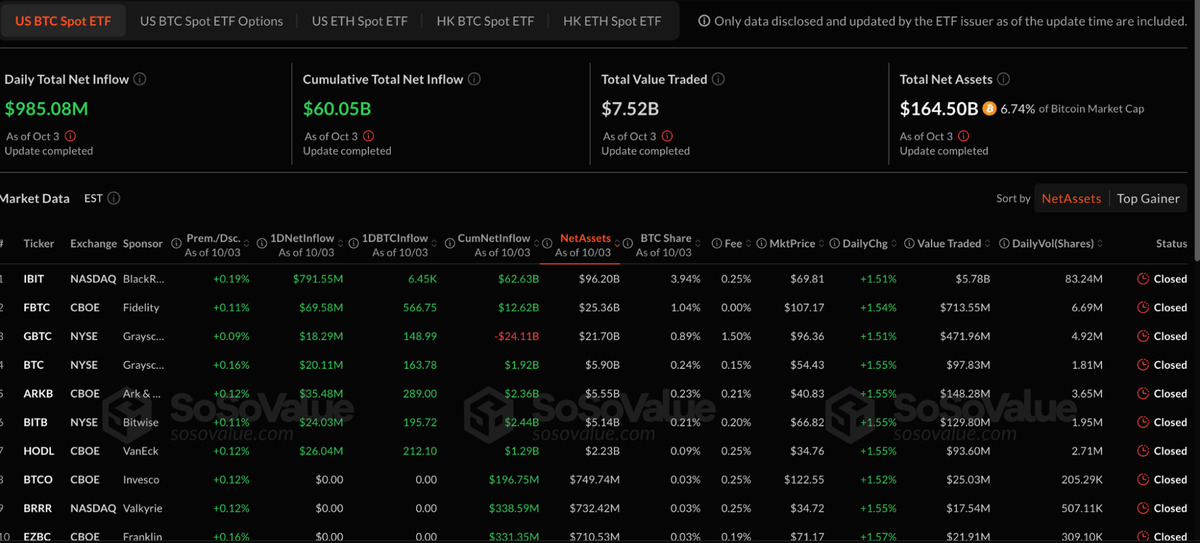Screen dimensions: 1200x543
Task: Click info icon beside Daily Total Net Inflow
Action: point(140,79)
